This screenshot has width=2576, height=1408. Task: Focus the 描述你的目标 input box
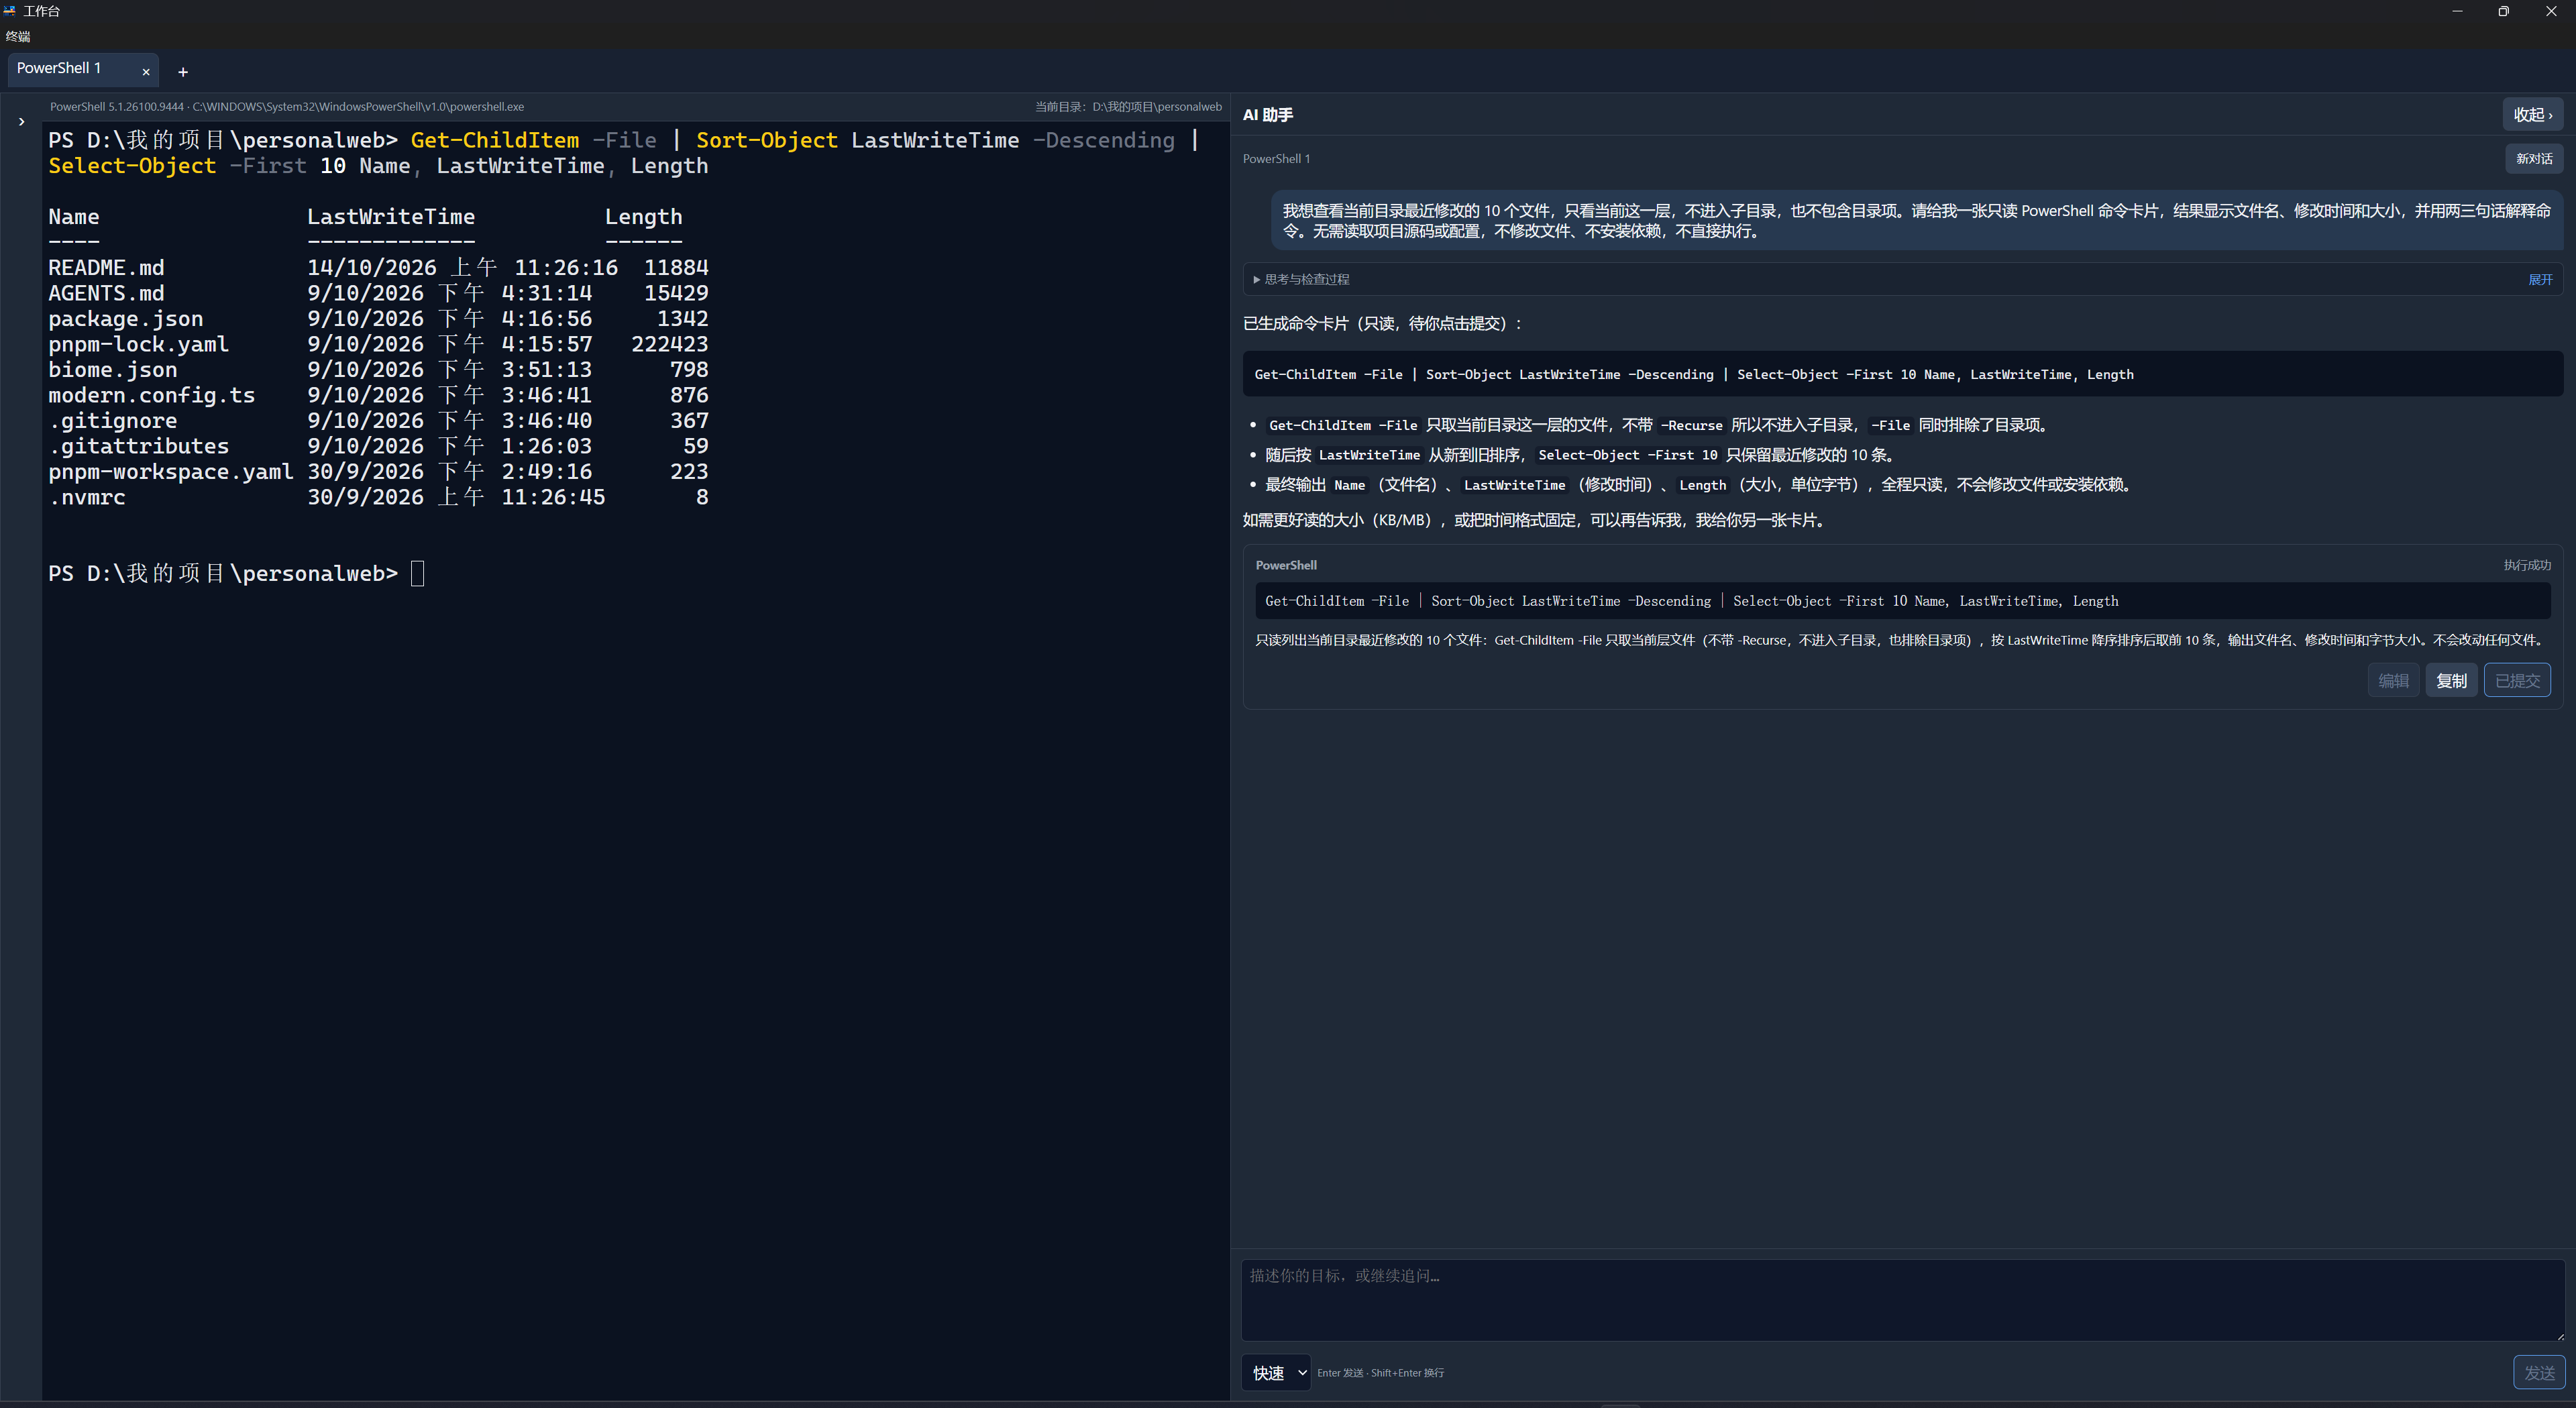pyautogui.click(x=1903, y=1300)
